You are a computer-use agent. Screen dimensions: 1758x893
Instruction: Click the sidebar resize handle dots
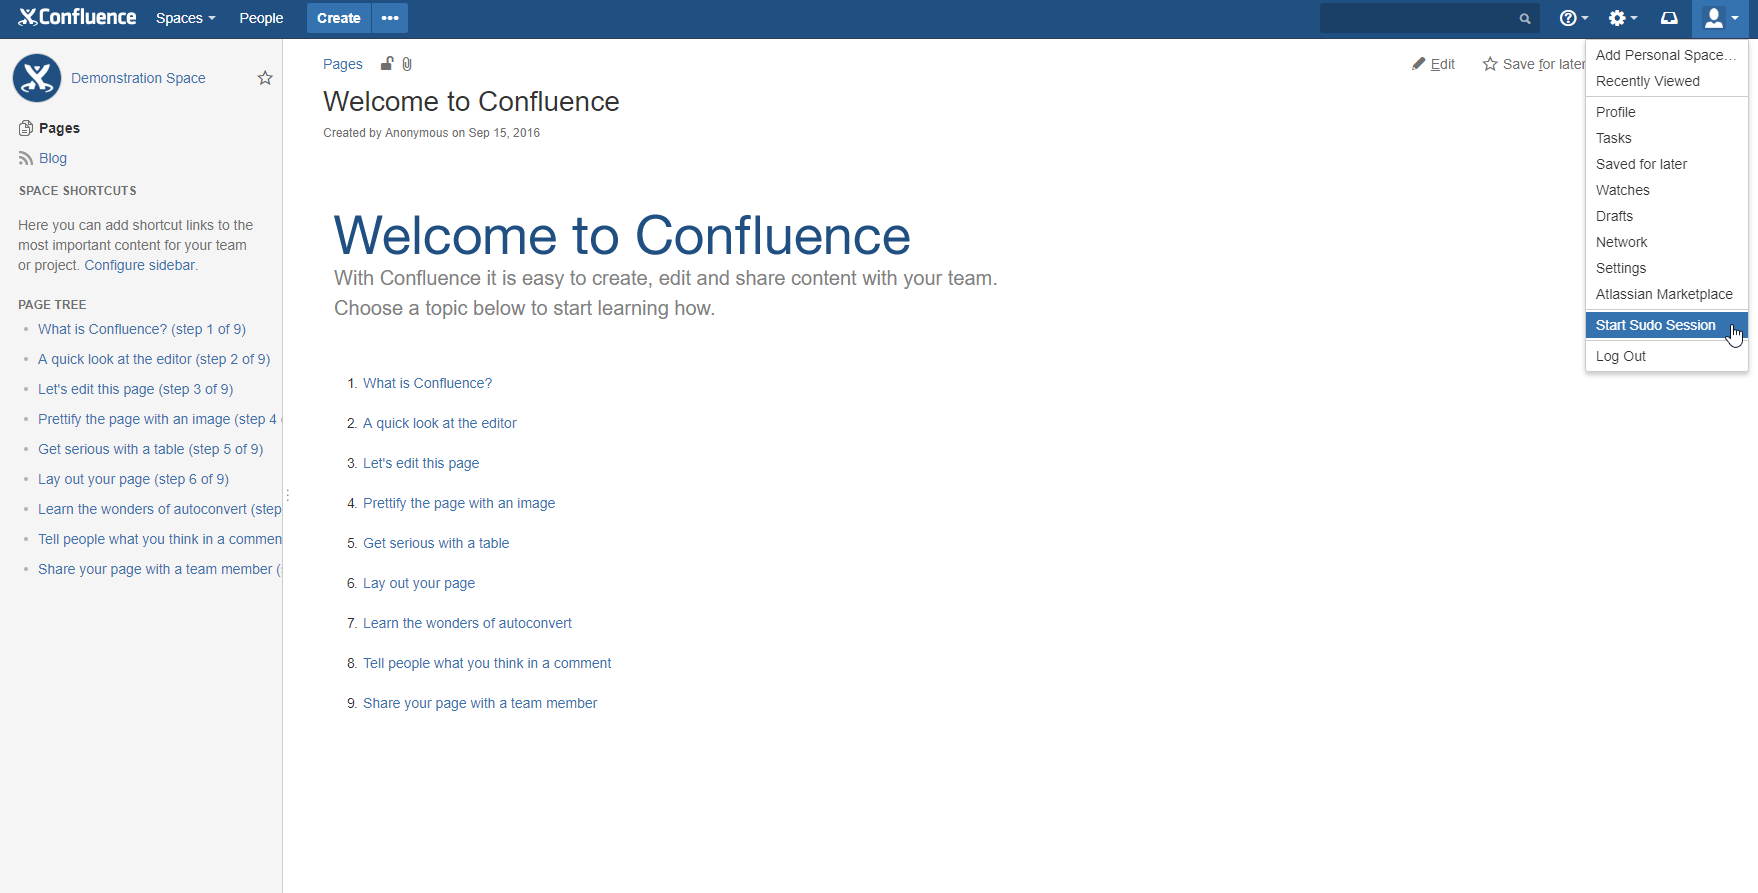coord(288,495)
